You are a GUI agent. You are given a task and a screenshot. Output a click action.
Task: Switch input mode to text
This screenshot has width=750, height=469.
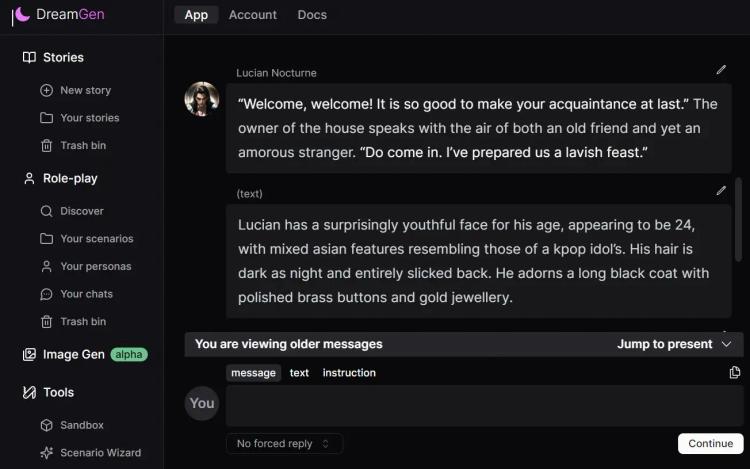pyautogui.click(x=299, y=373)
